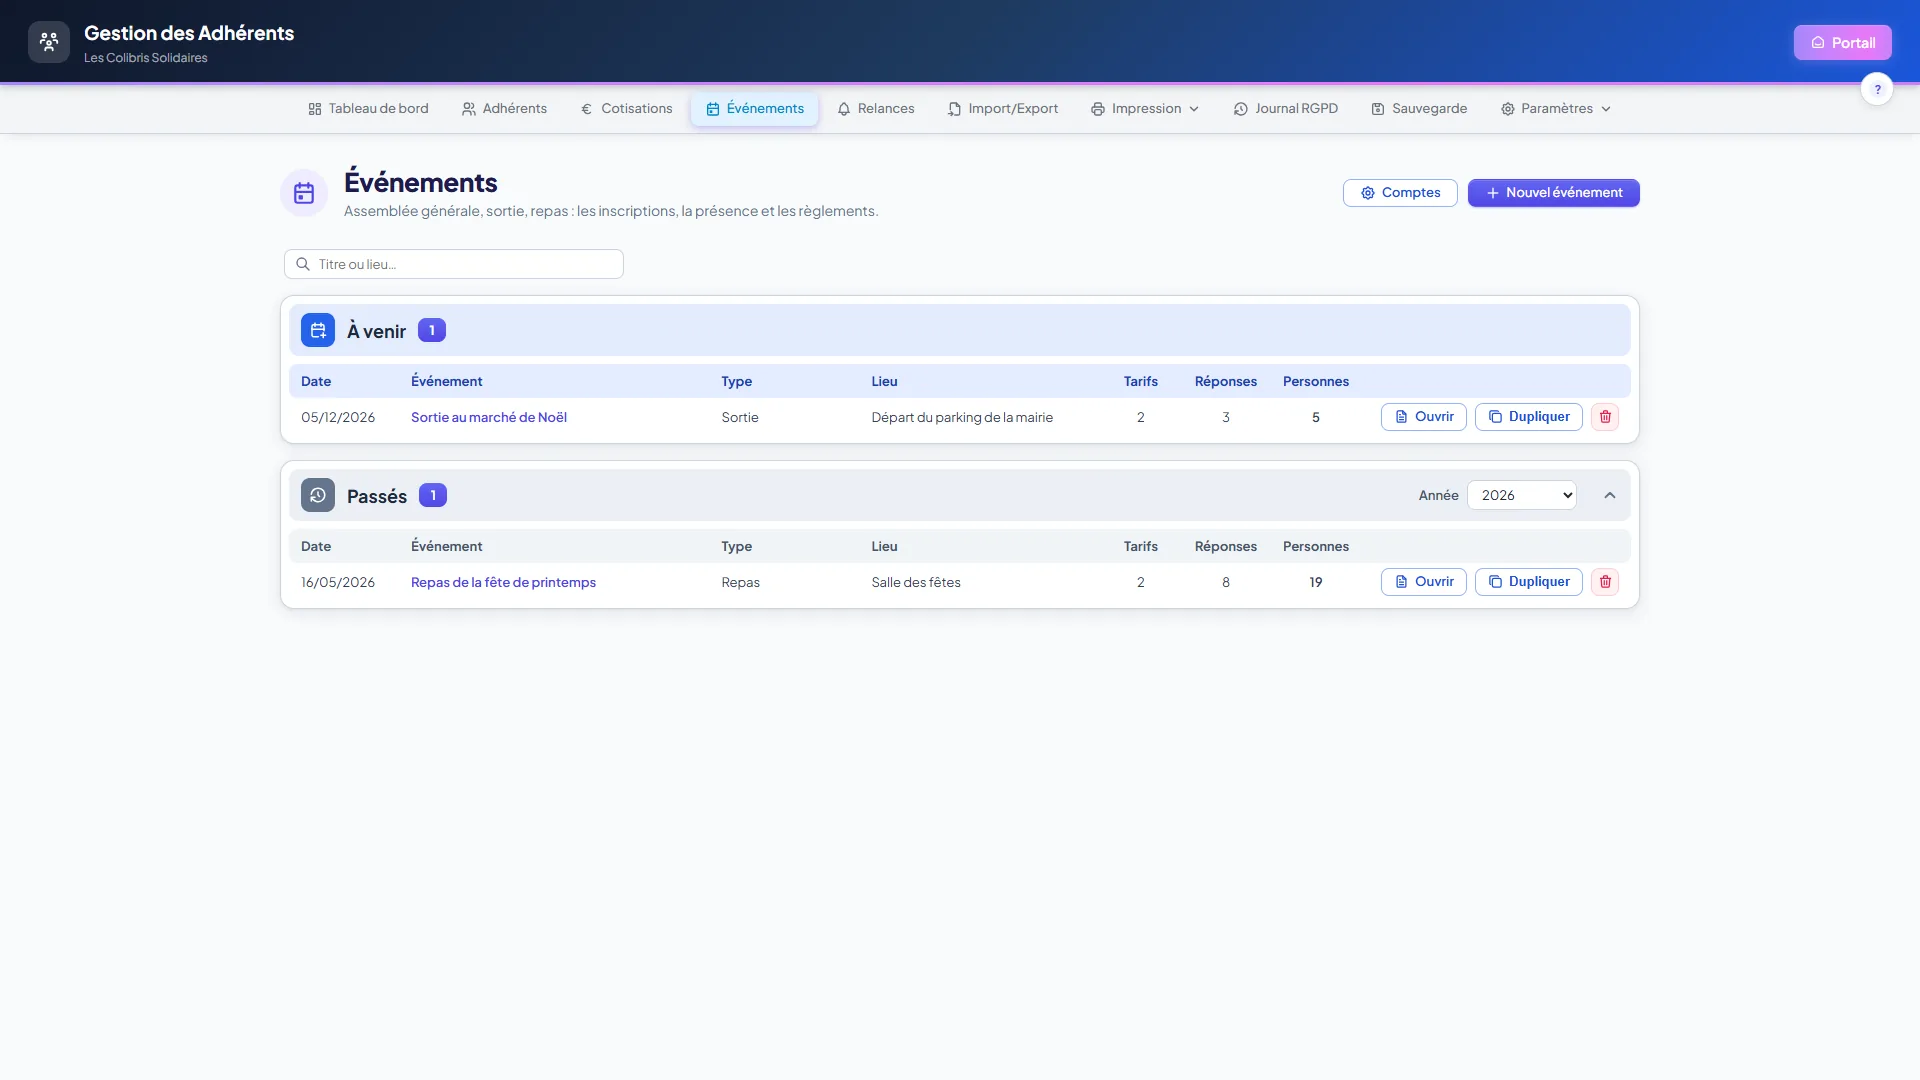
Task: Expand the Impression dropdown menu
Action: tap(1145, 108)
